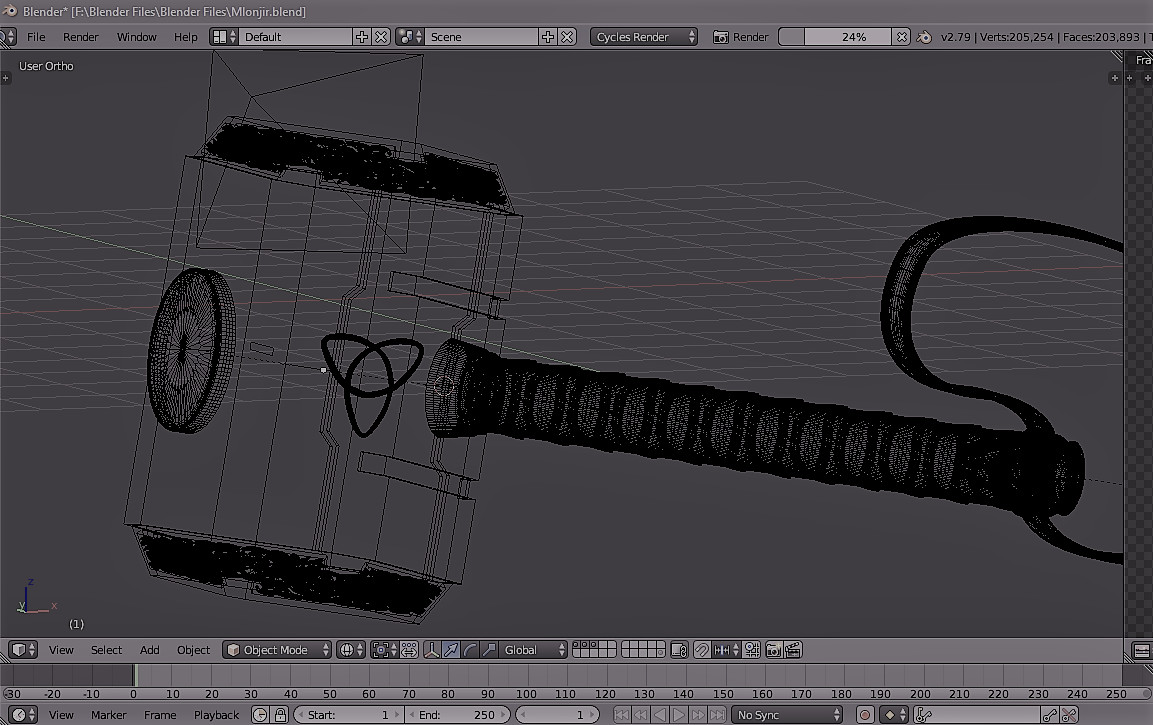Open the Help menu
This screenshot has height=725, width=1153.
pyautogui.click(x=185, y=37)
